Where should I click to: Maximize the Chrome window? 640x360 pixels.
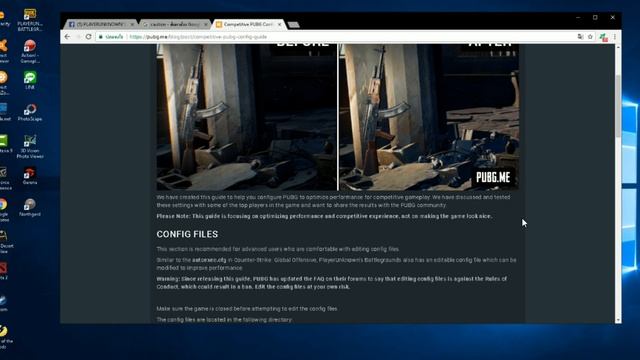595,18
